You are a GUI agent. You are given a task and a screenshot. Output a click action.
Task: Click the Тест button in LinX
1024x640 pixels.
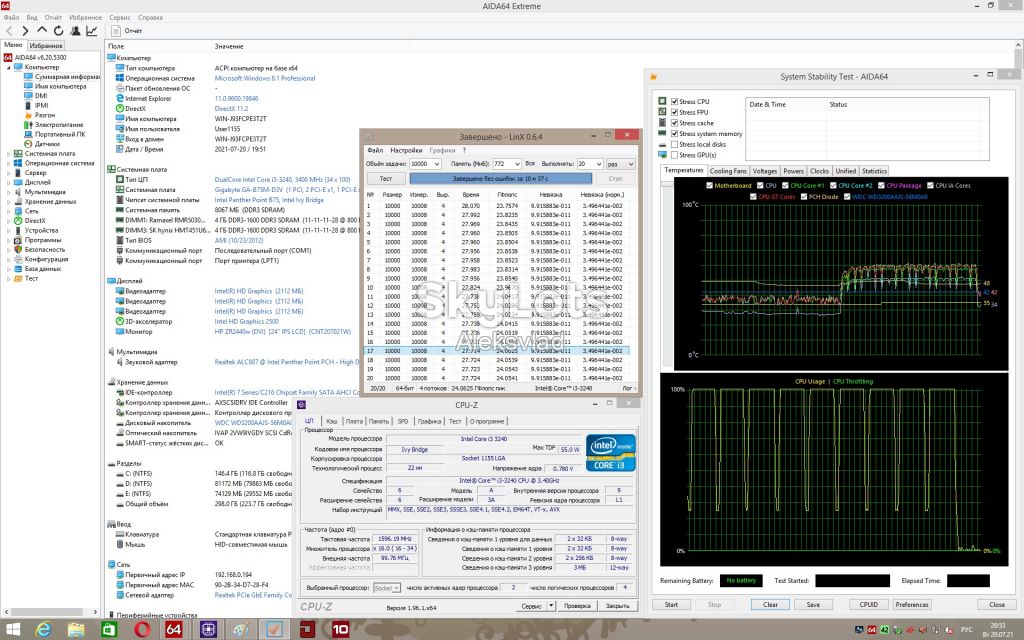click(386, 178)
